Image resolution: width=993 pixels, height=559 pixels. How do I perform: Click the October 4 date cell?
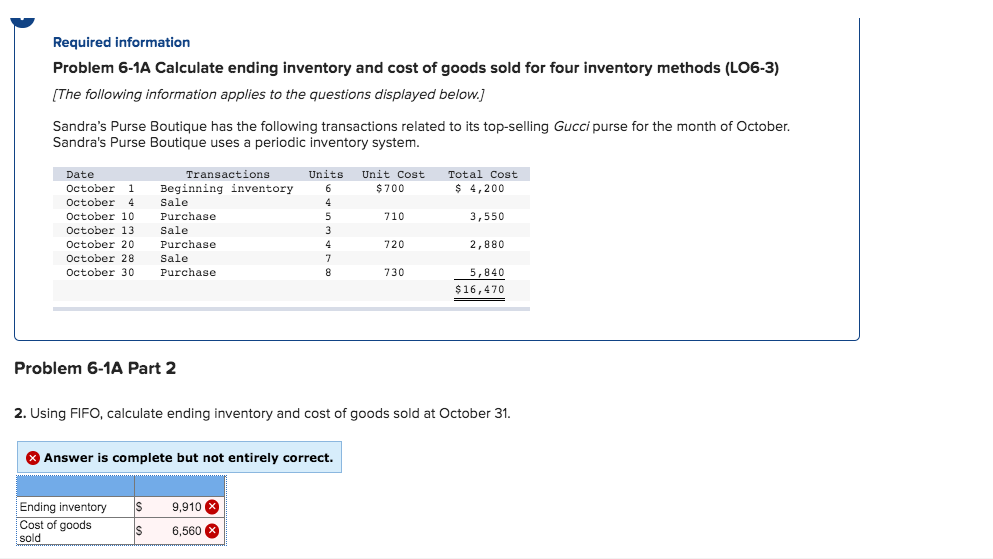[100, 203]
